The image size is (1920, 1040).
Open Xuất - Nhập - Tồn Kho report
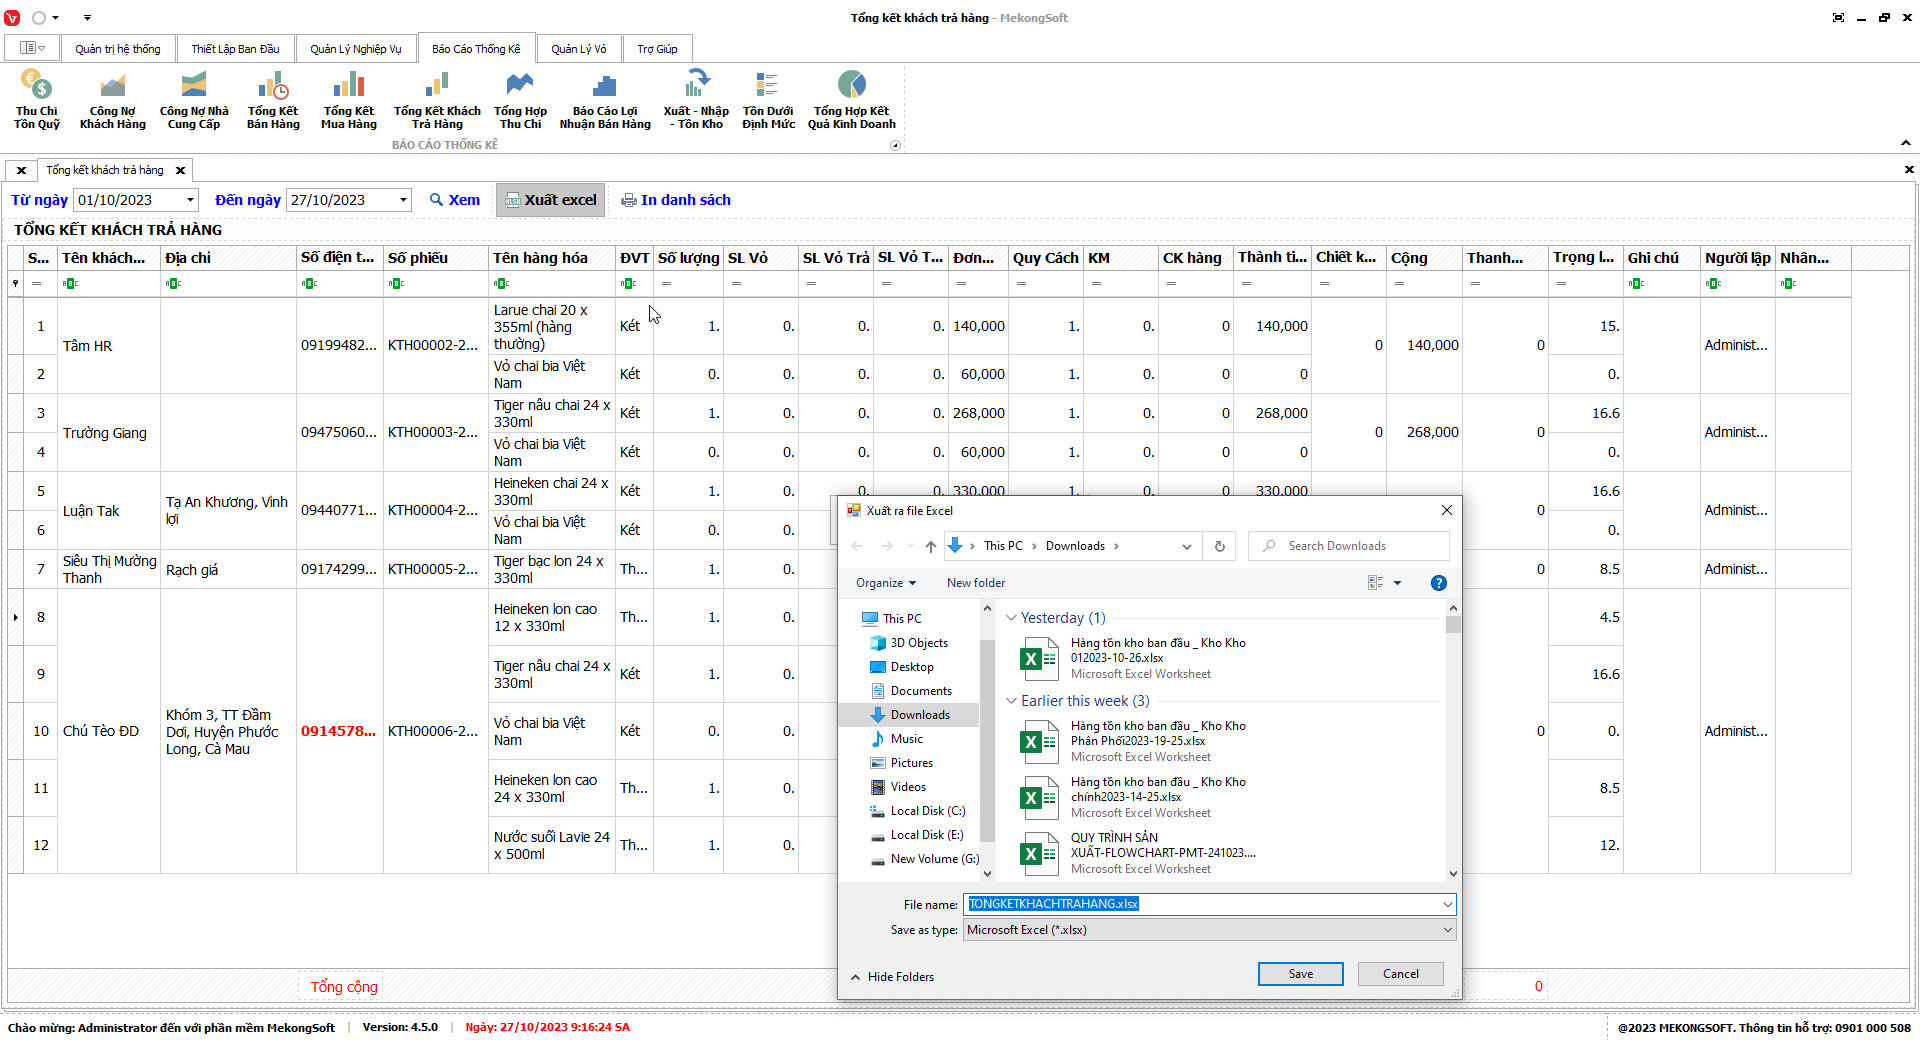point(696,99)
